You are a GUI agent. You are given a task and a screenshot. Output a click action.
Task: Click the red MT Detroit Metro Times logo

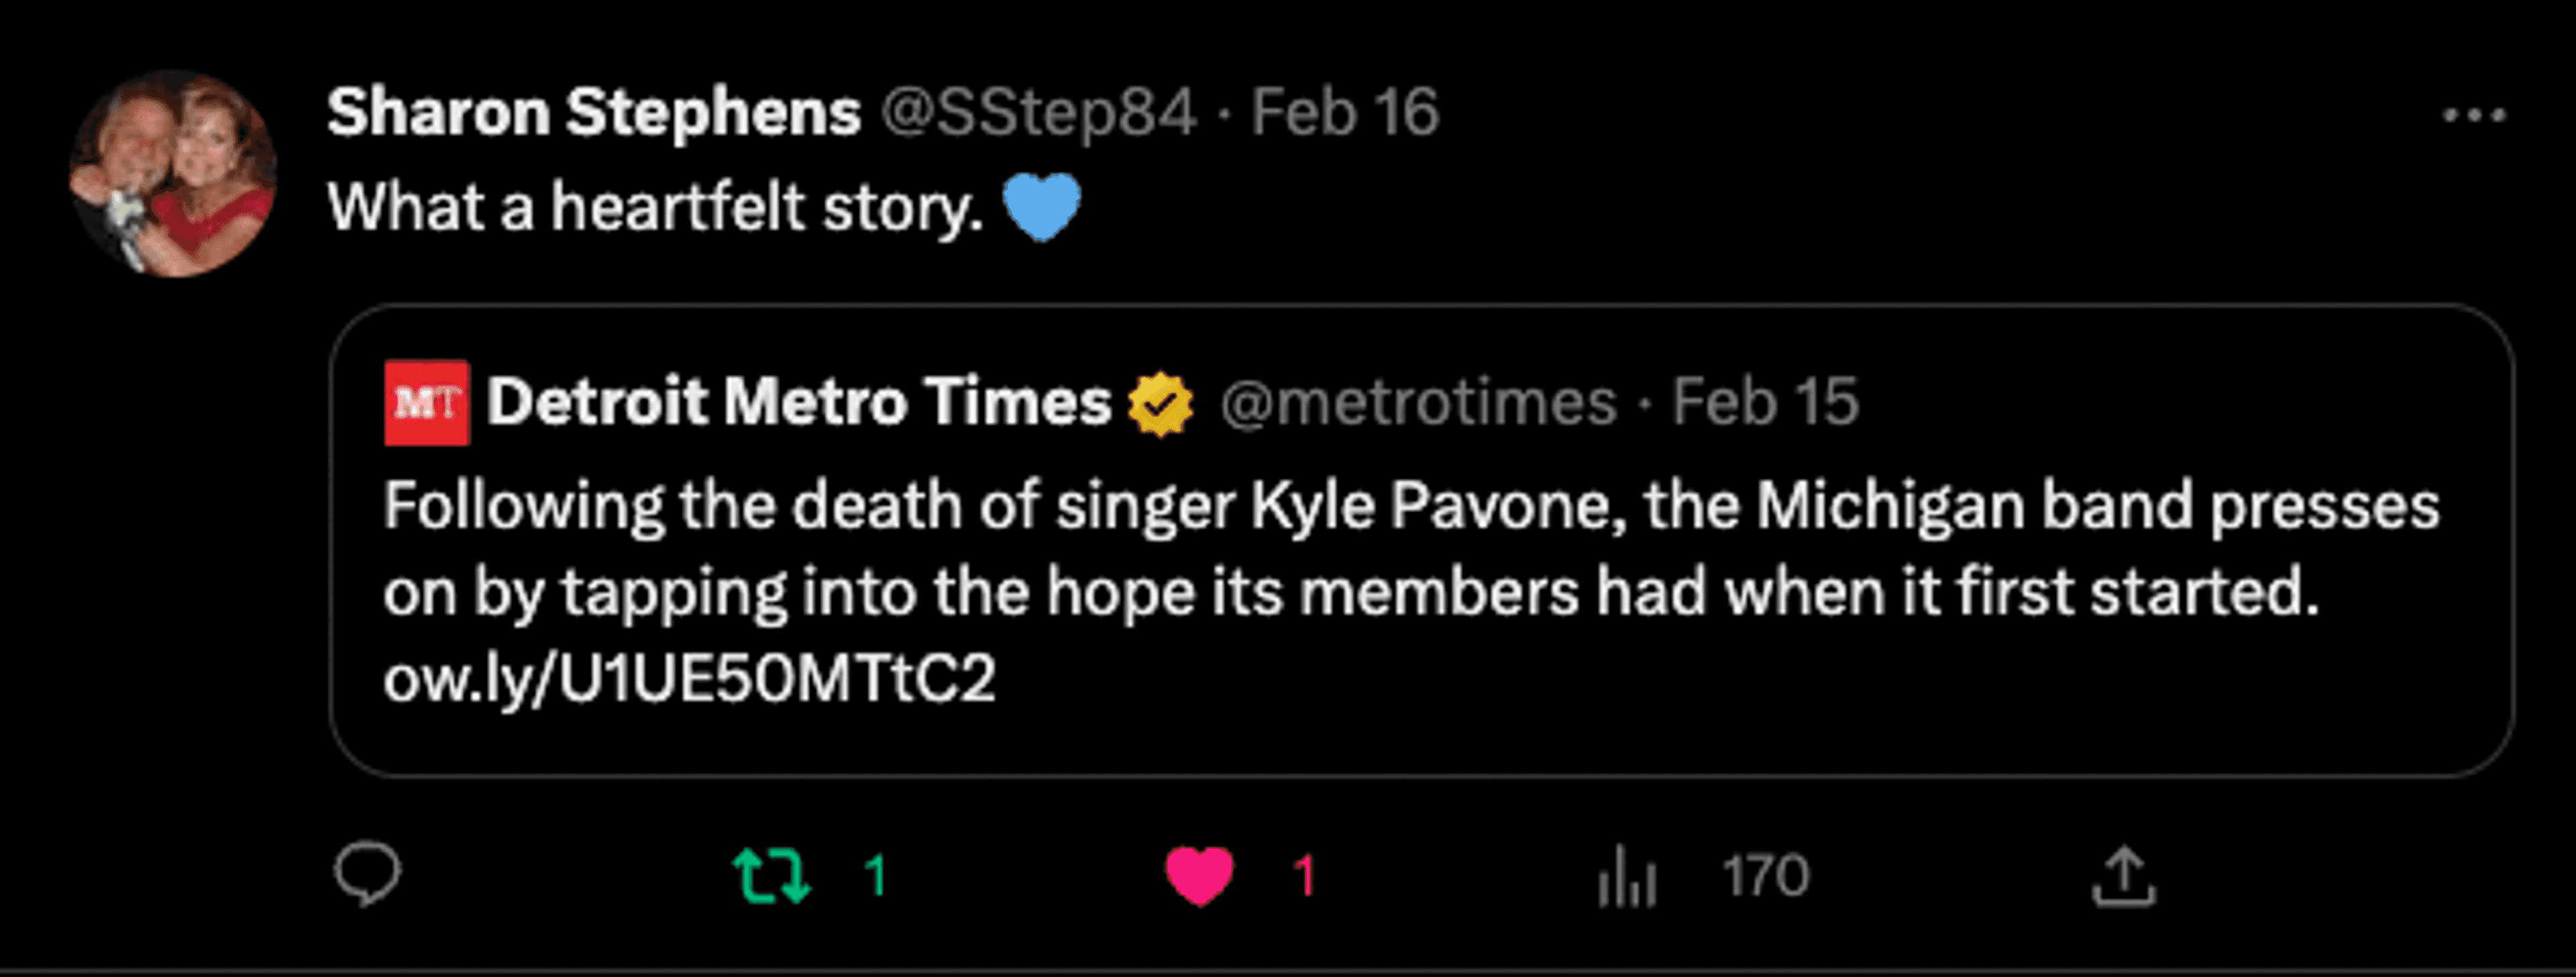click(x=426, y=402)
